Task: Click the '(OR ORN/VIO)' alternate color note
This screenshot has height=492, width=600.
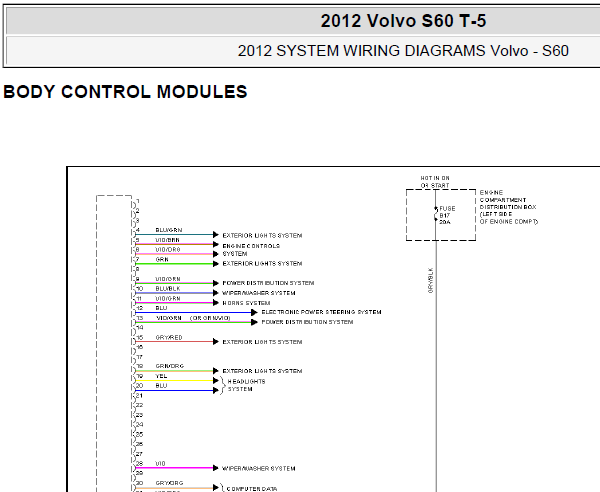Action: coord(210,318)
